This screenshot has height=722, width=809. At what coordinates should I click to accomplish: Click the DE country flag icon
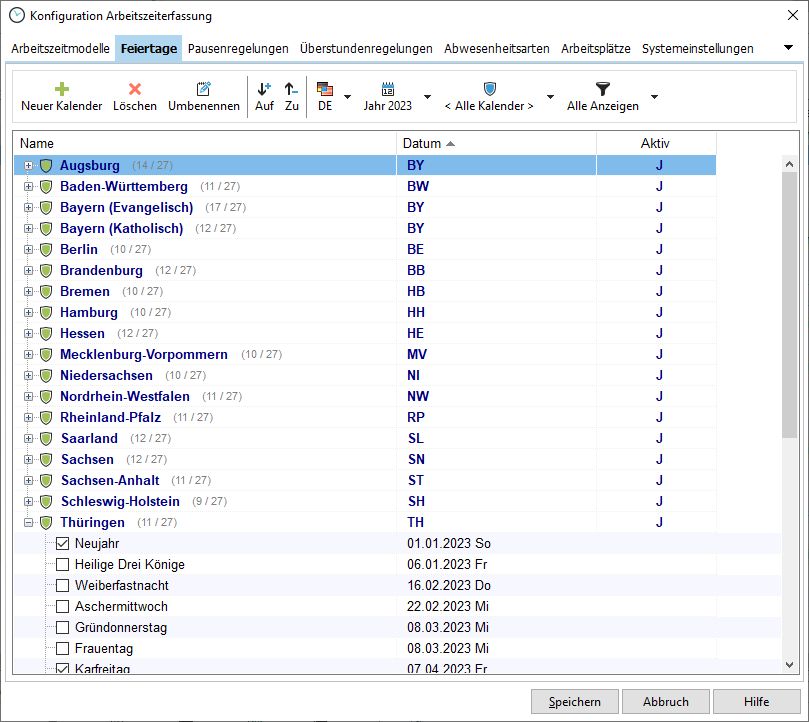[x=325, y=89]
